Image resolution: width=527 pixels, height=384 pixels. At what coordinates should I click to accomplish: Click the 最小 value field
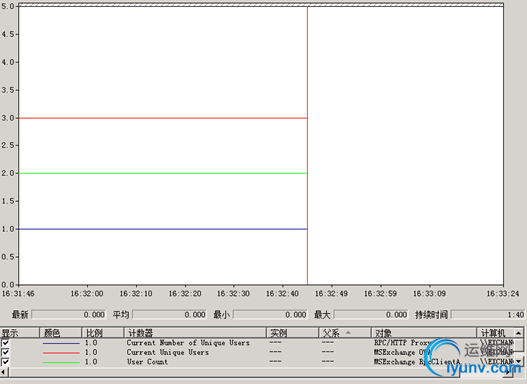coord(270,315)
